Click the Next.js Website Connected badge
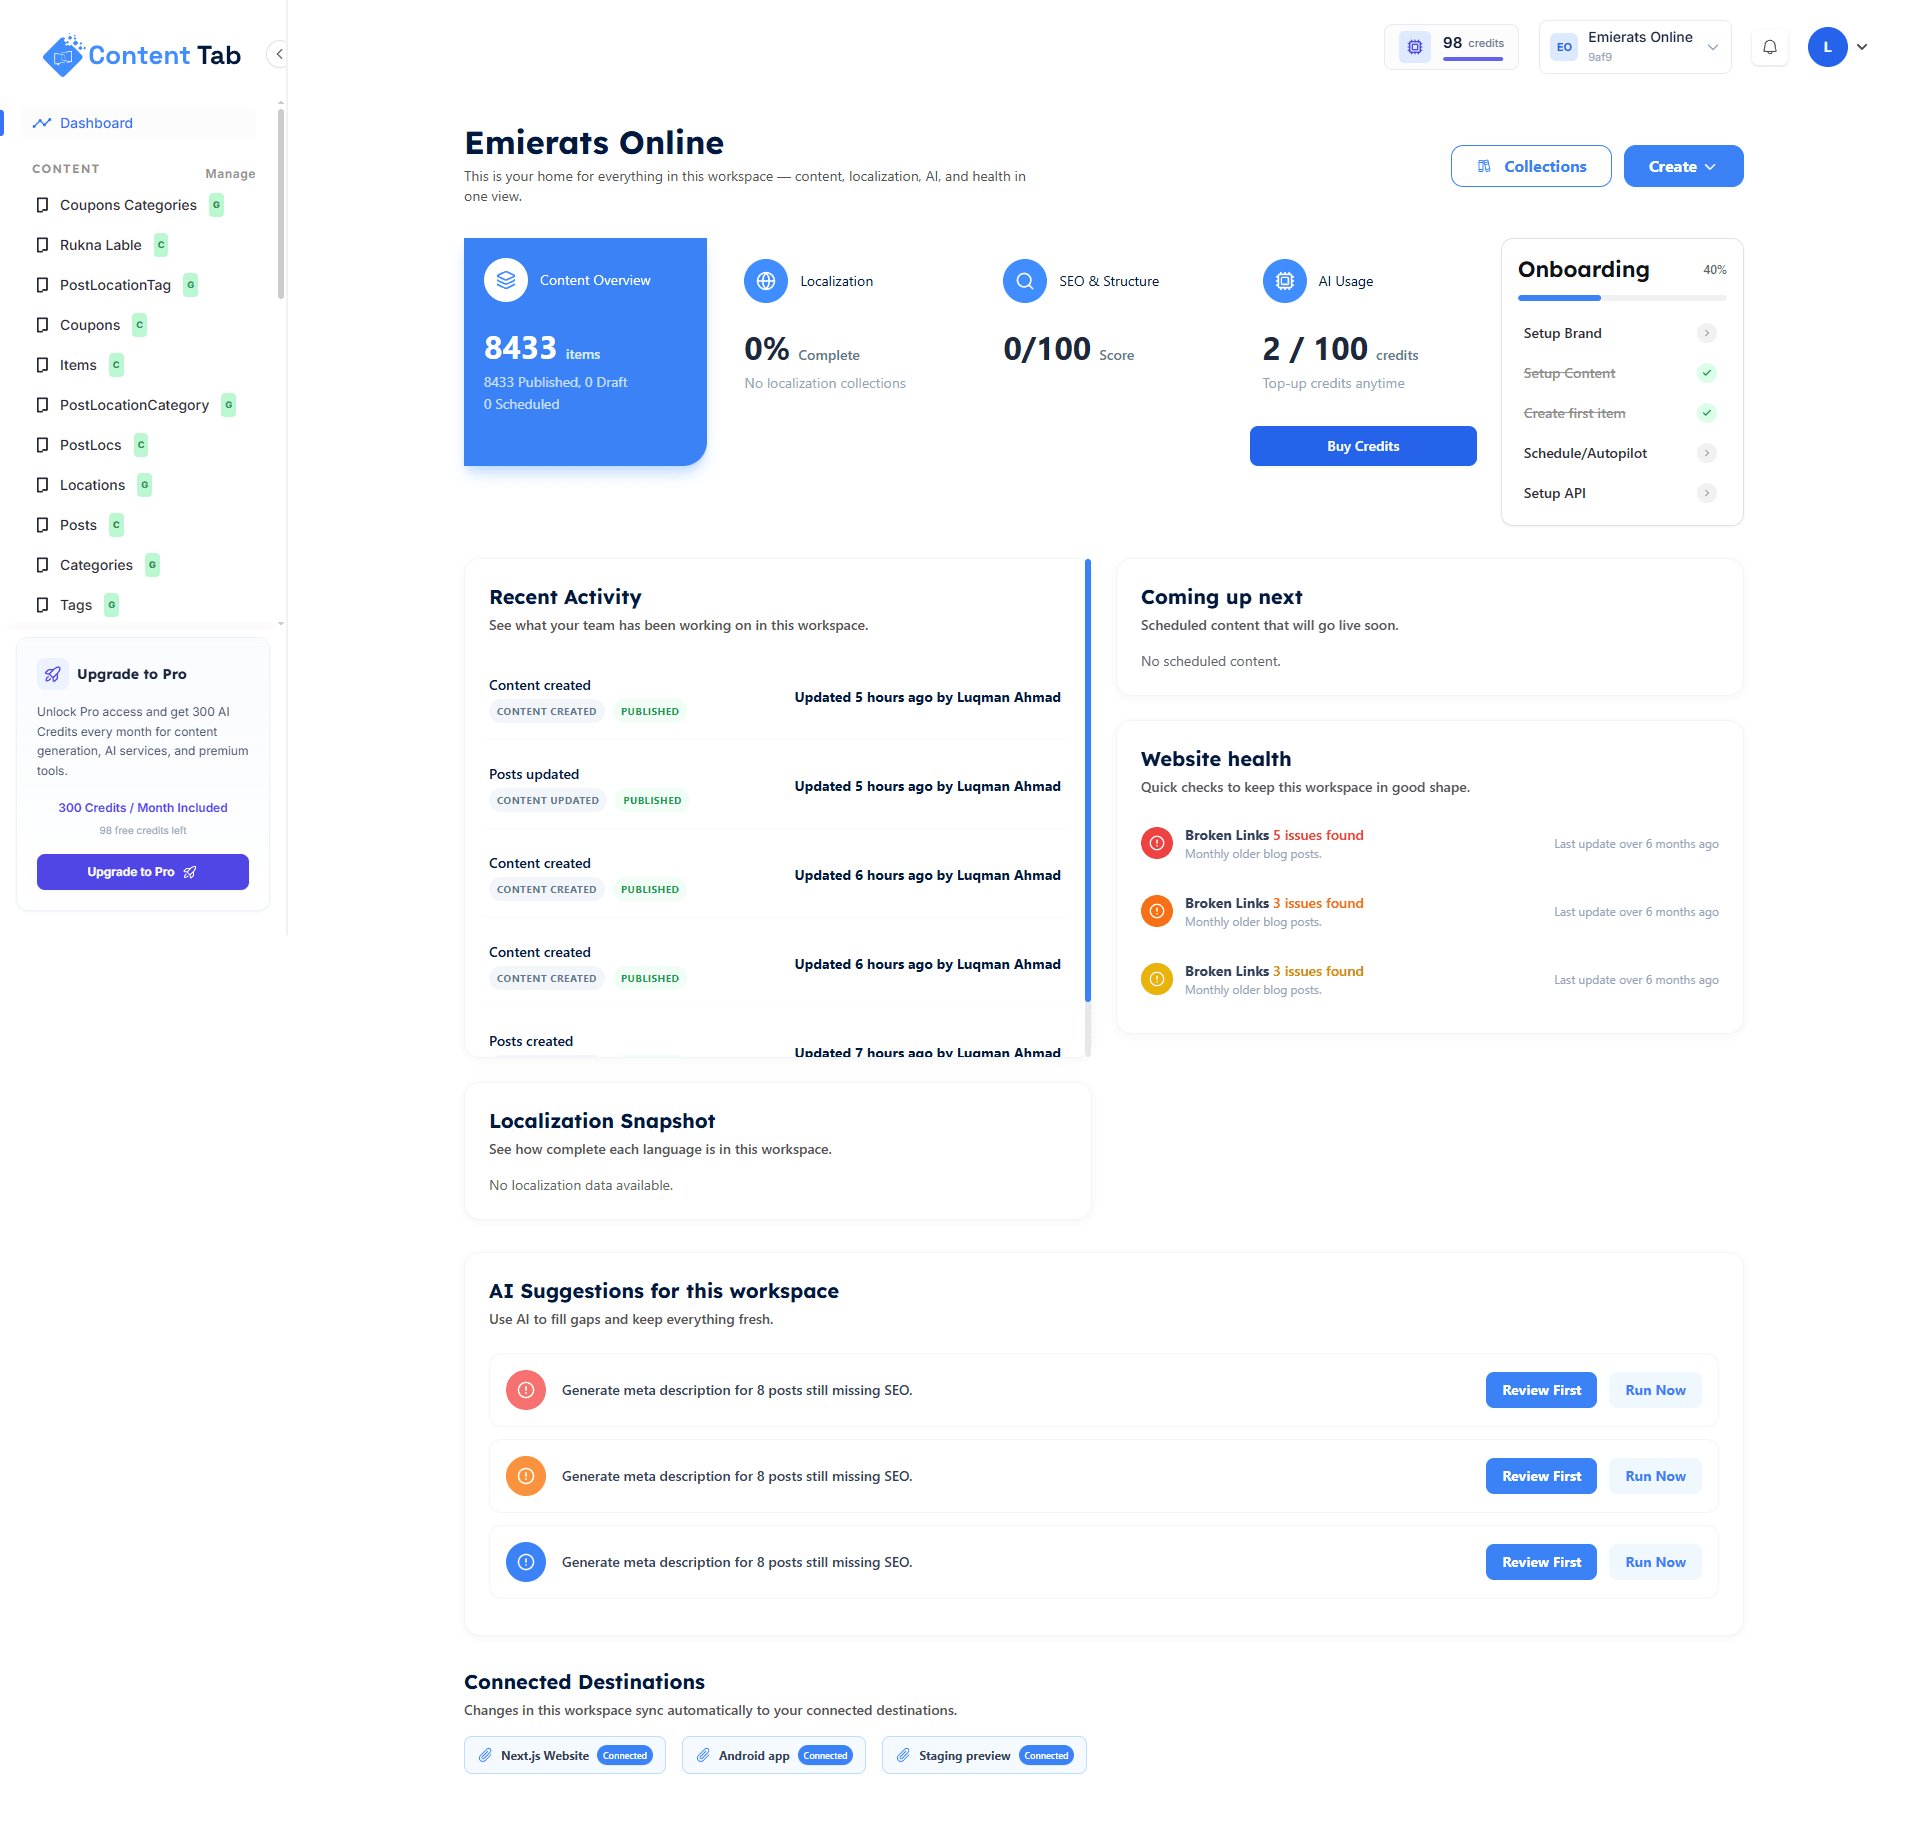 625,1755
